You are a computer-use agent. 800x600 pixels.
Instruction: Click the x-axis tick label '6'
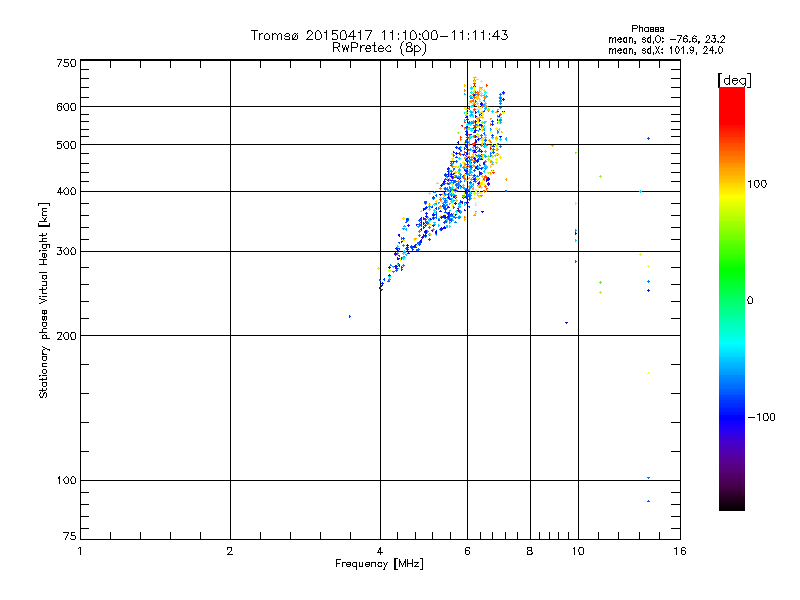pyautogui.click(x=467, y=551)
